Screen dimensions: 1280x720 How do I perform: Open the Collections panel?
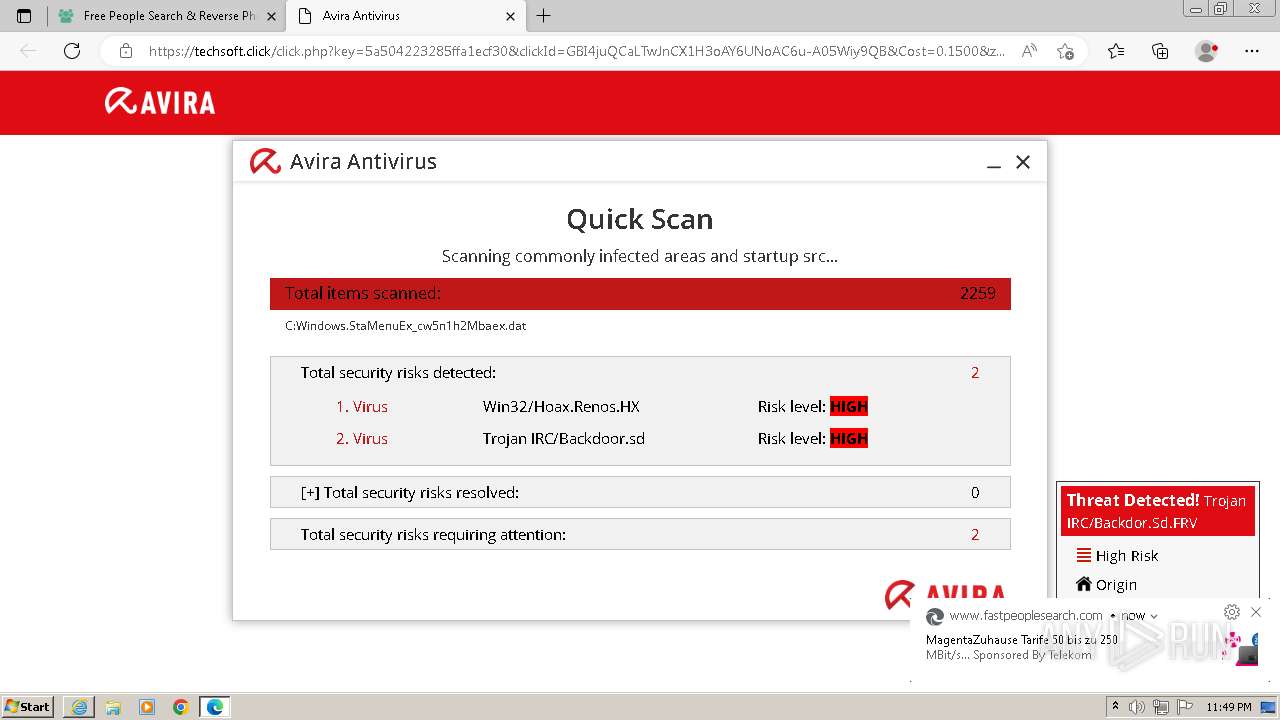1160,51
